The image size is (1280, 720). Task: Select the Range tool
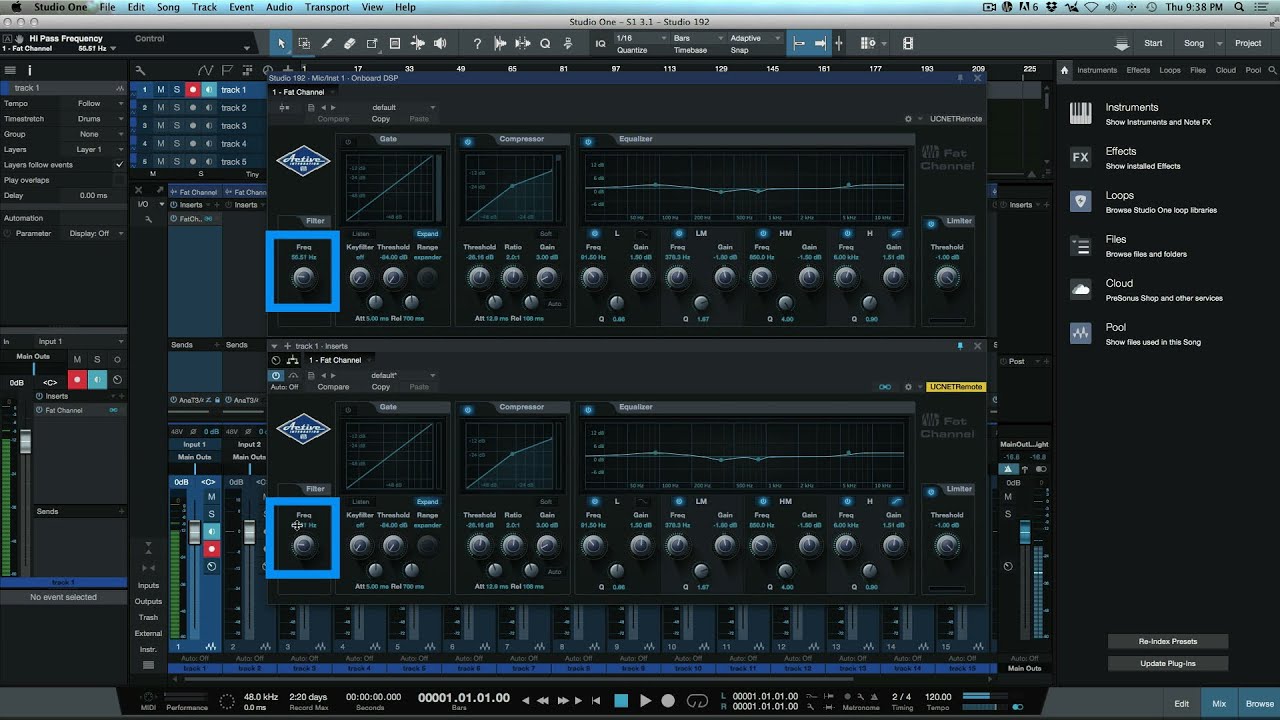304,44
